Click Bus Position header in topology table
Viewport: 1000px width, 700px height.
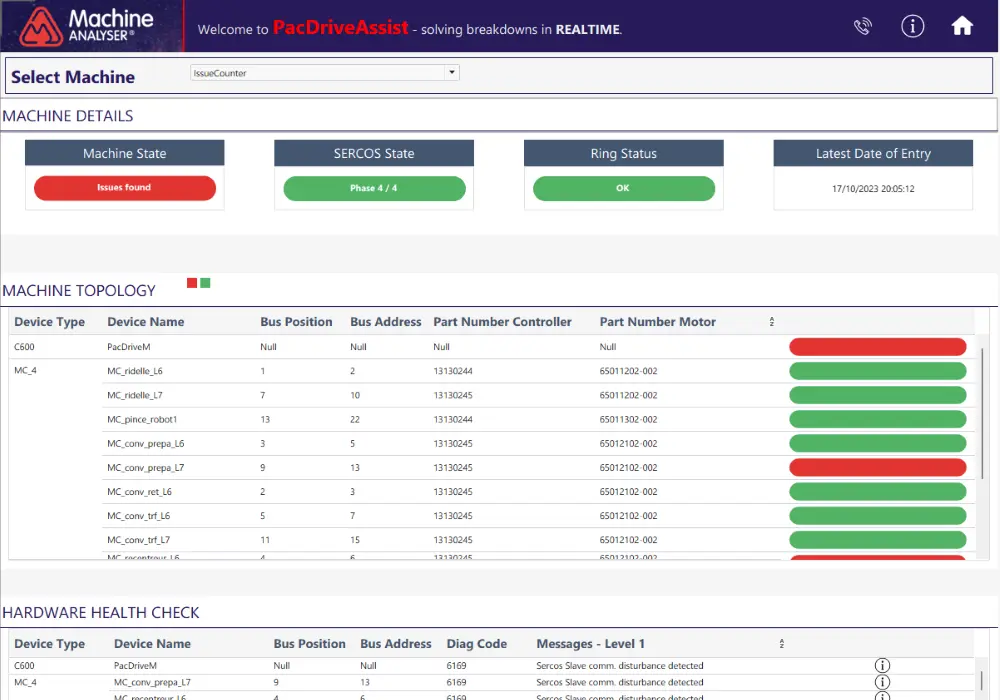(x=296, y=322)
